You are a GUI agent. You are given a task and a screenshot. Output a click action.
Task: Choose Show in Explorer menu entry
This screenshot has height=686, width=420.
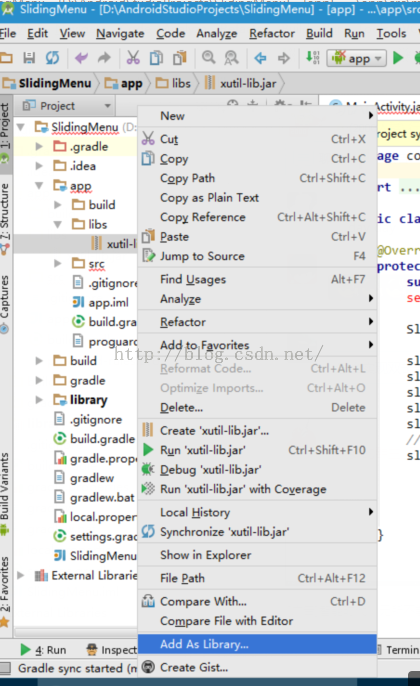click(257, 555)
